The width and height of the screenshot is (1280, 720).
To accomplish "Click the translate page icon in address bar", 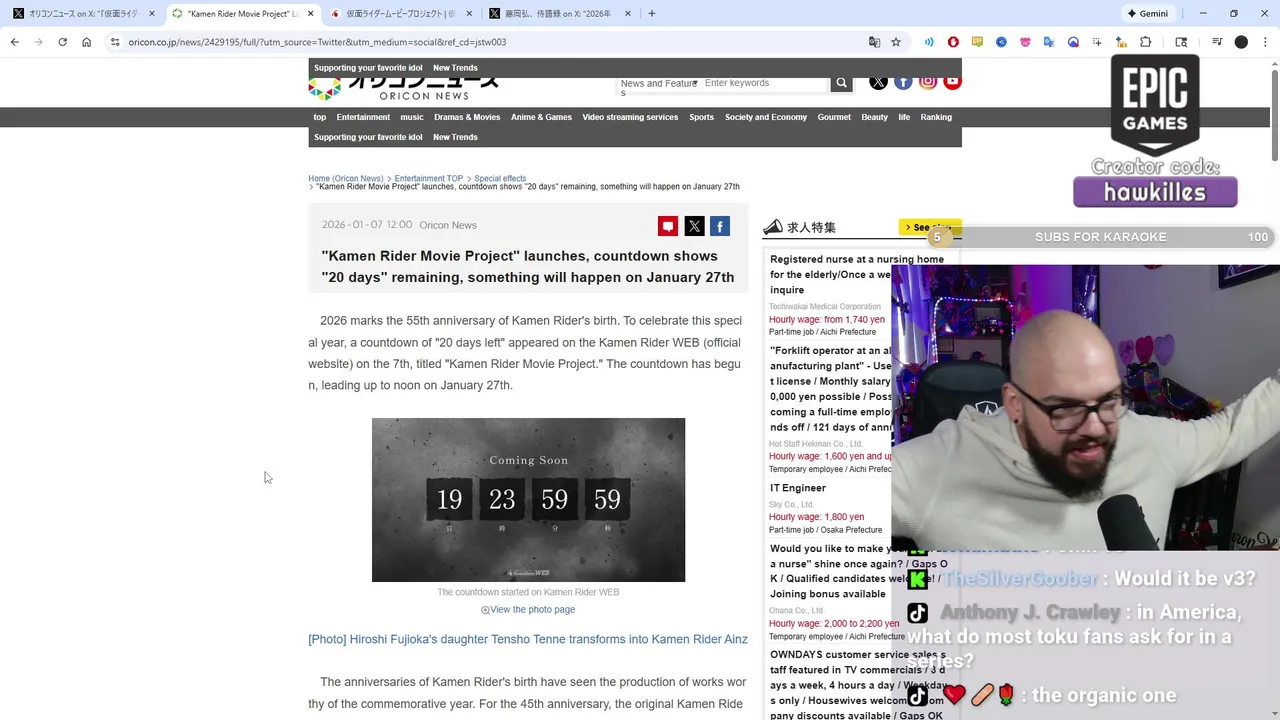I will click(x=874, y=42).
